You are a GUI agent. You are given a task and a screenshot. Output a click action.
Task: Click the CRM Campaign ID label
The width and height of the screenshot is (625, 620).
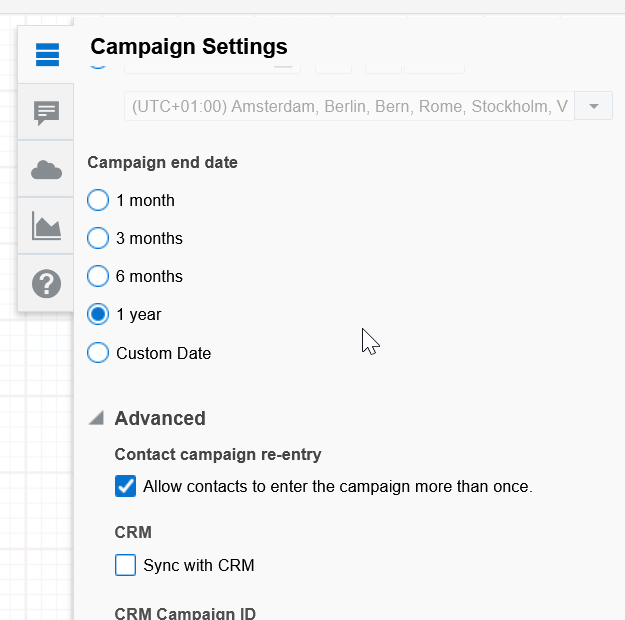pyautogui.click(x=185, y=612)
